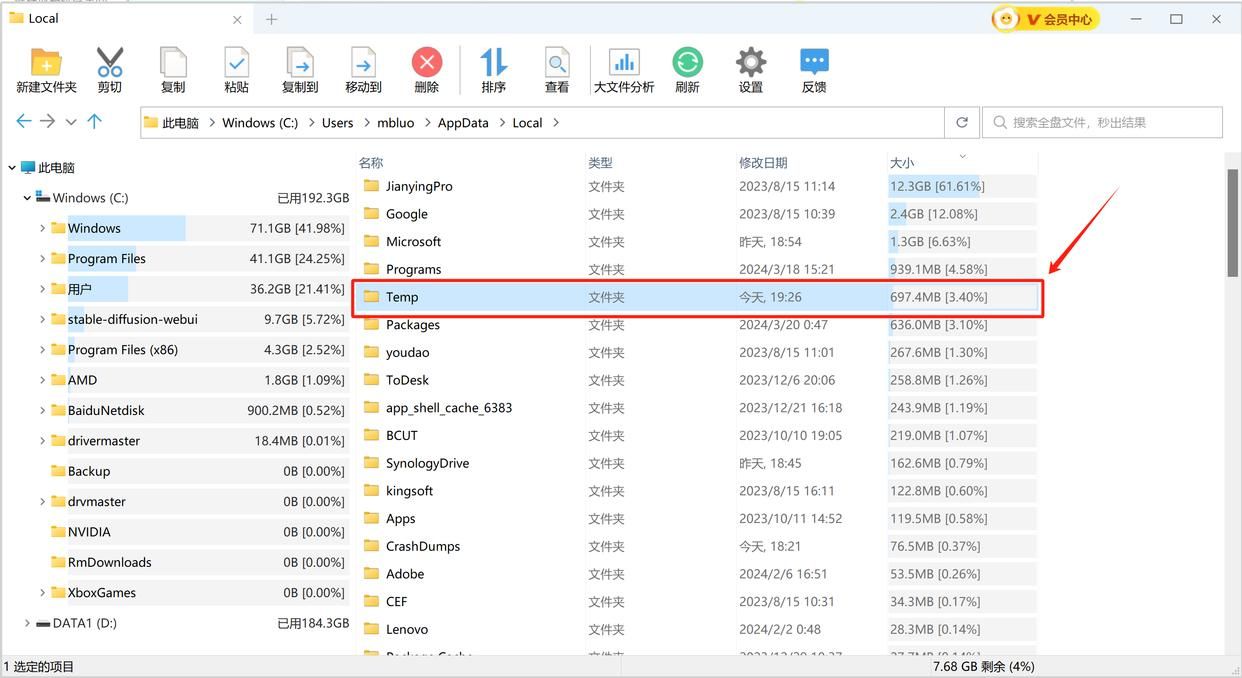Click the Lenovo folder icon
1242x678 pixels.
(371, 629)
